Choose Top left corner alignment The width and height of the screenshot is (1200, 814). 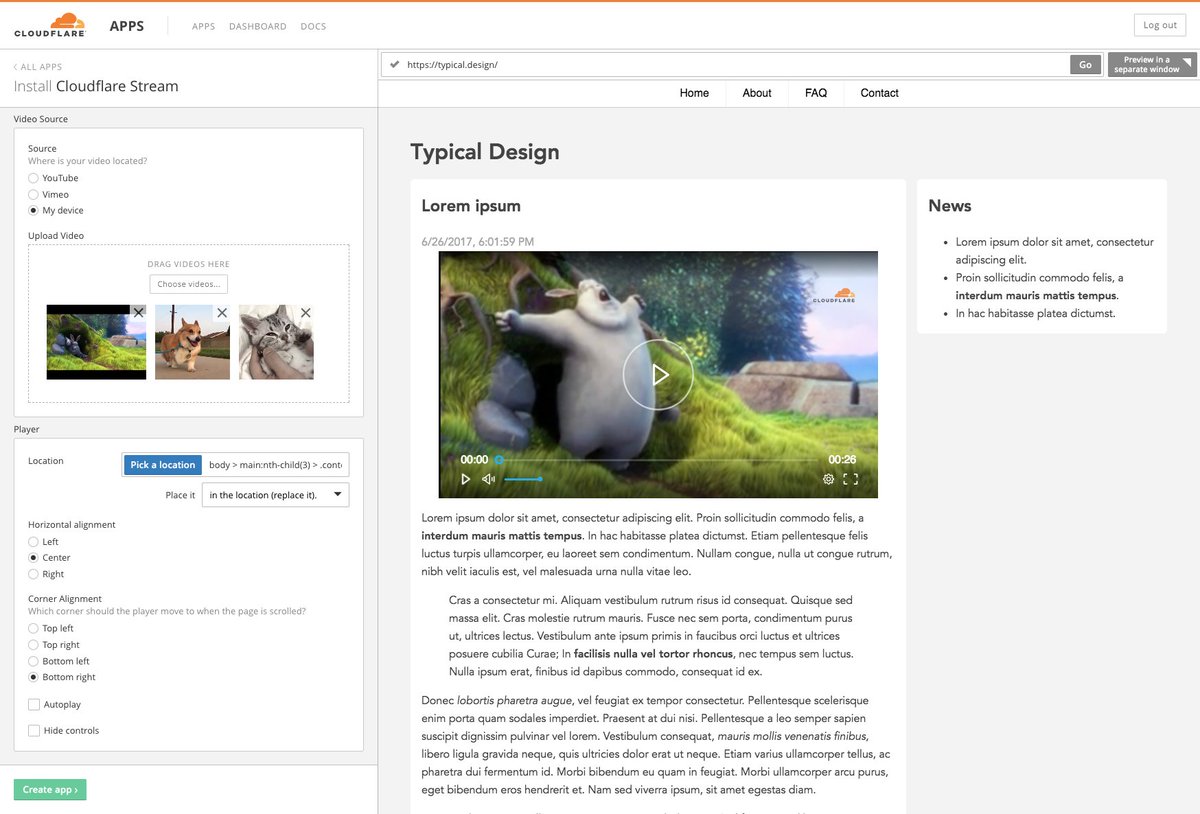[33, 628]
